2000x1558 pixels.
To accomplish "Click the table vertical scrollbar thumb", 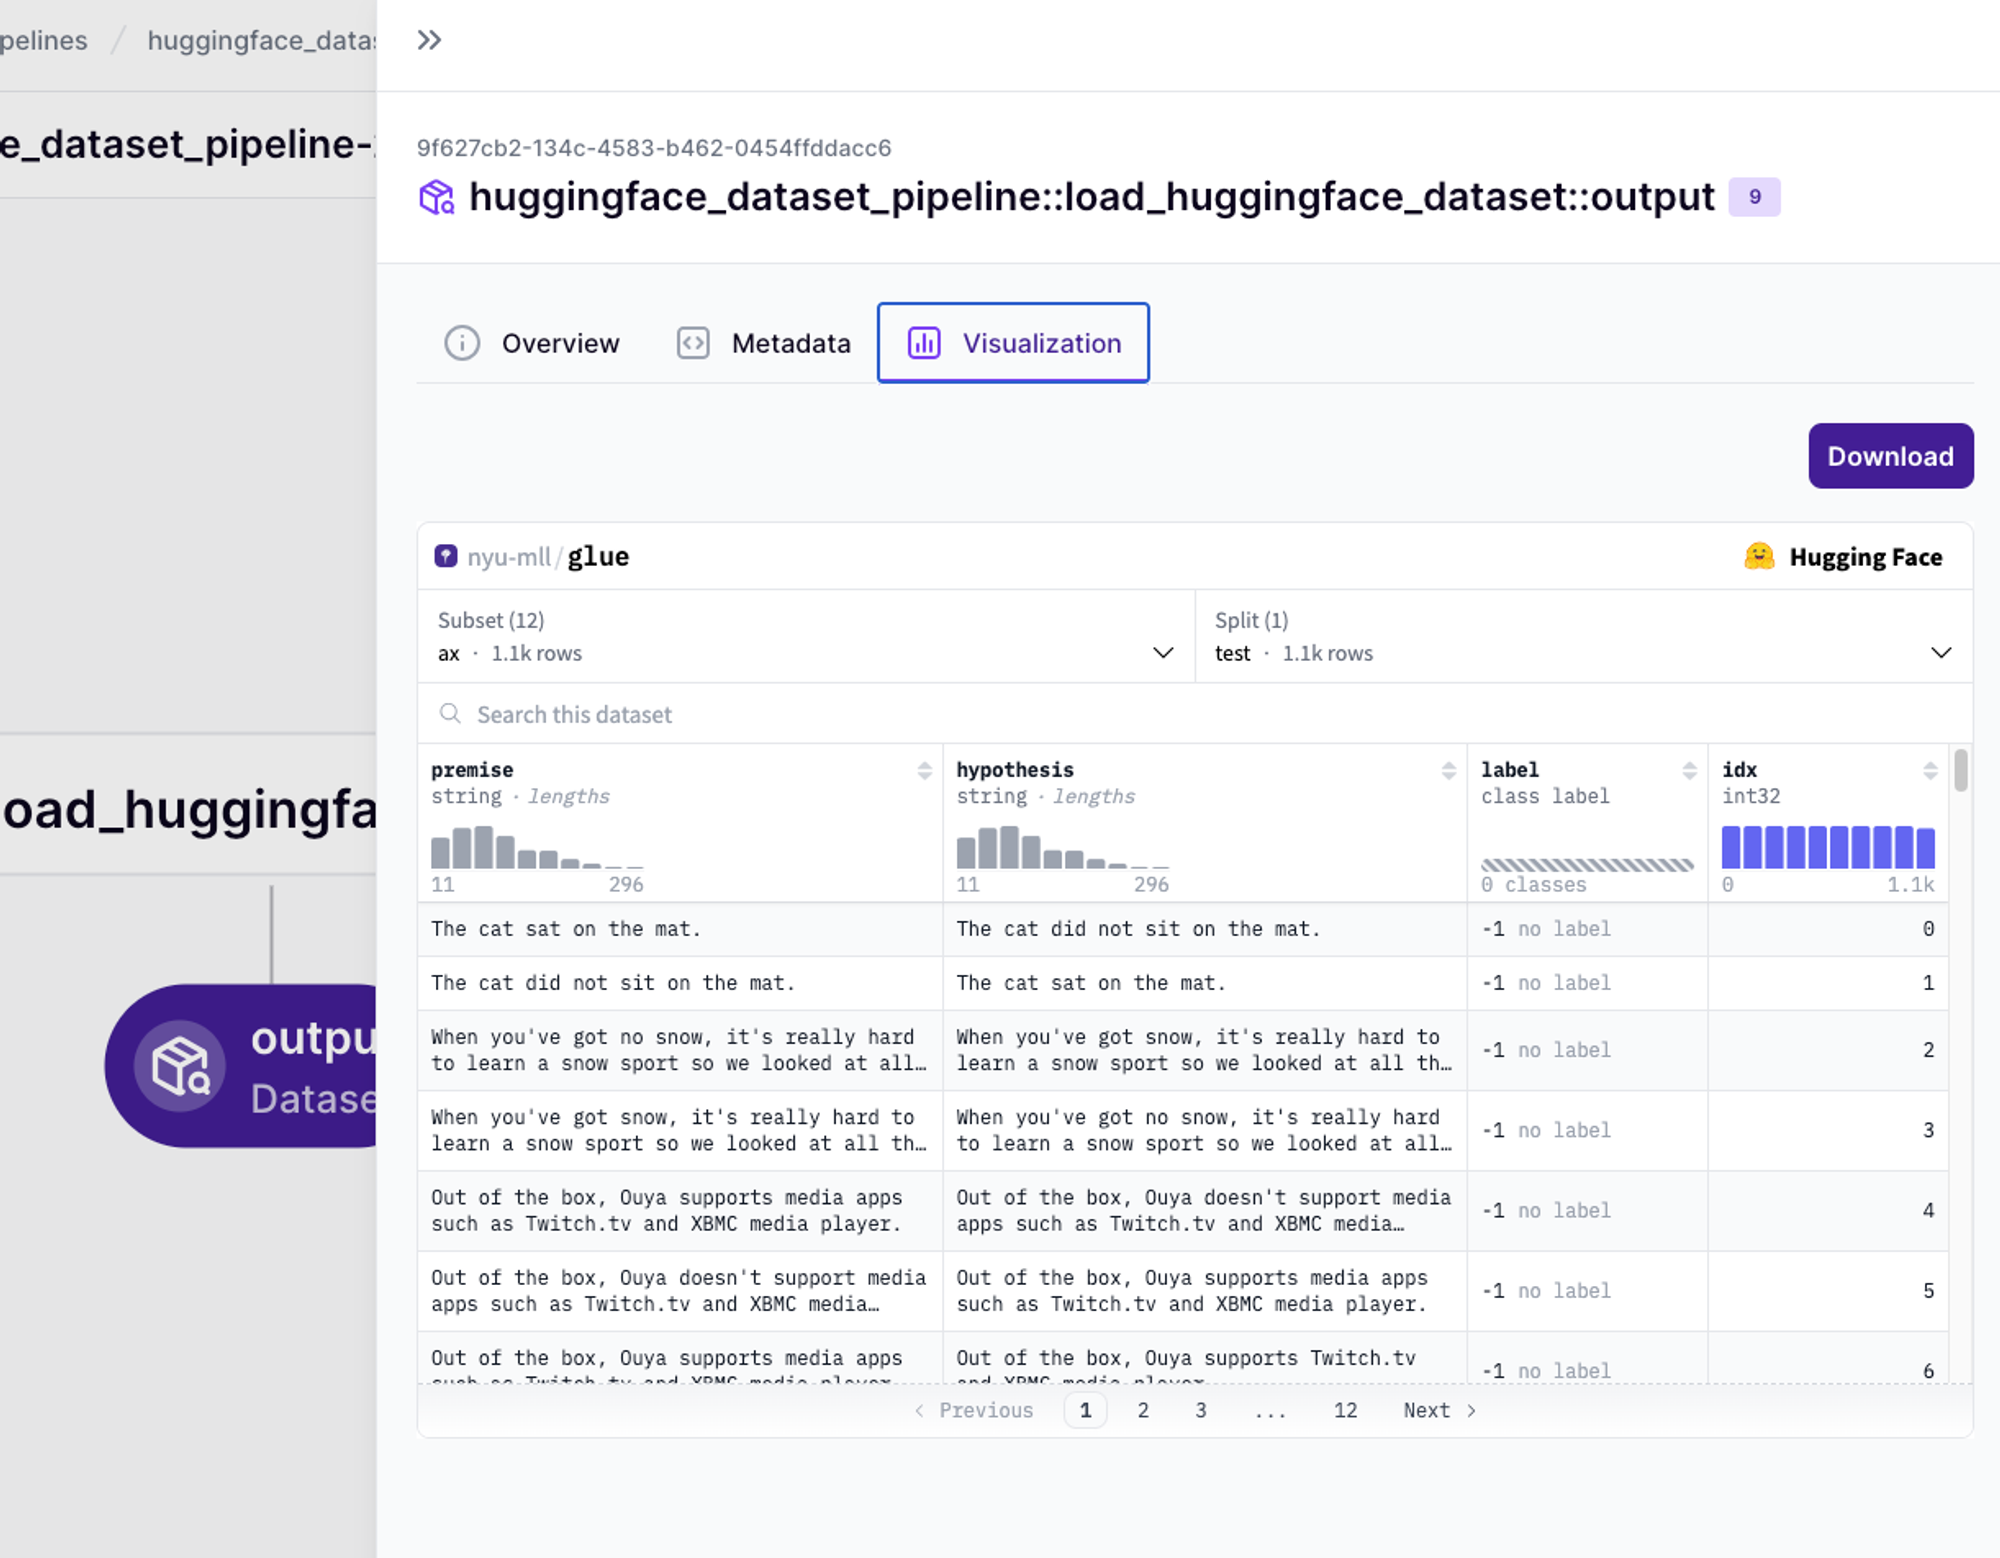I will (1961, 770).
